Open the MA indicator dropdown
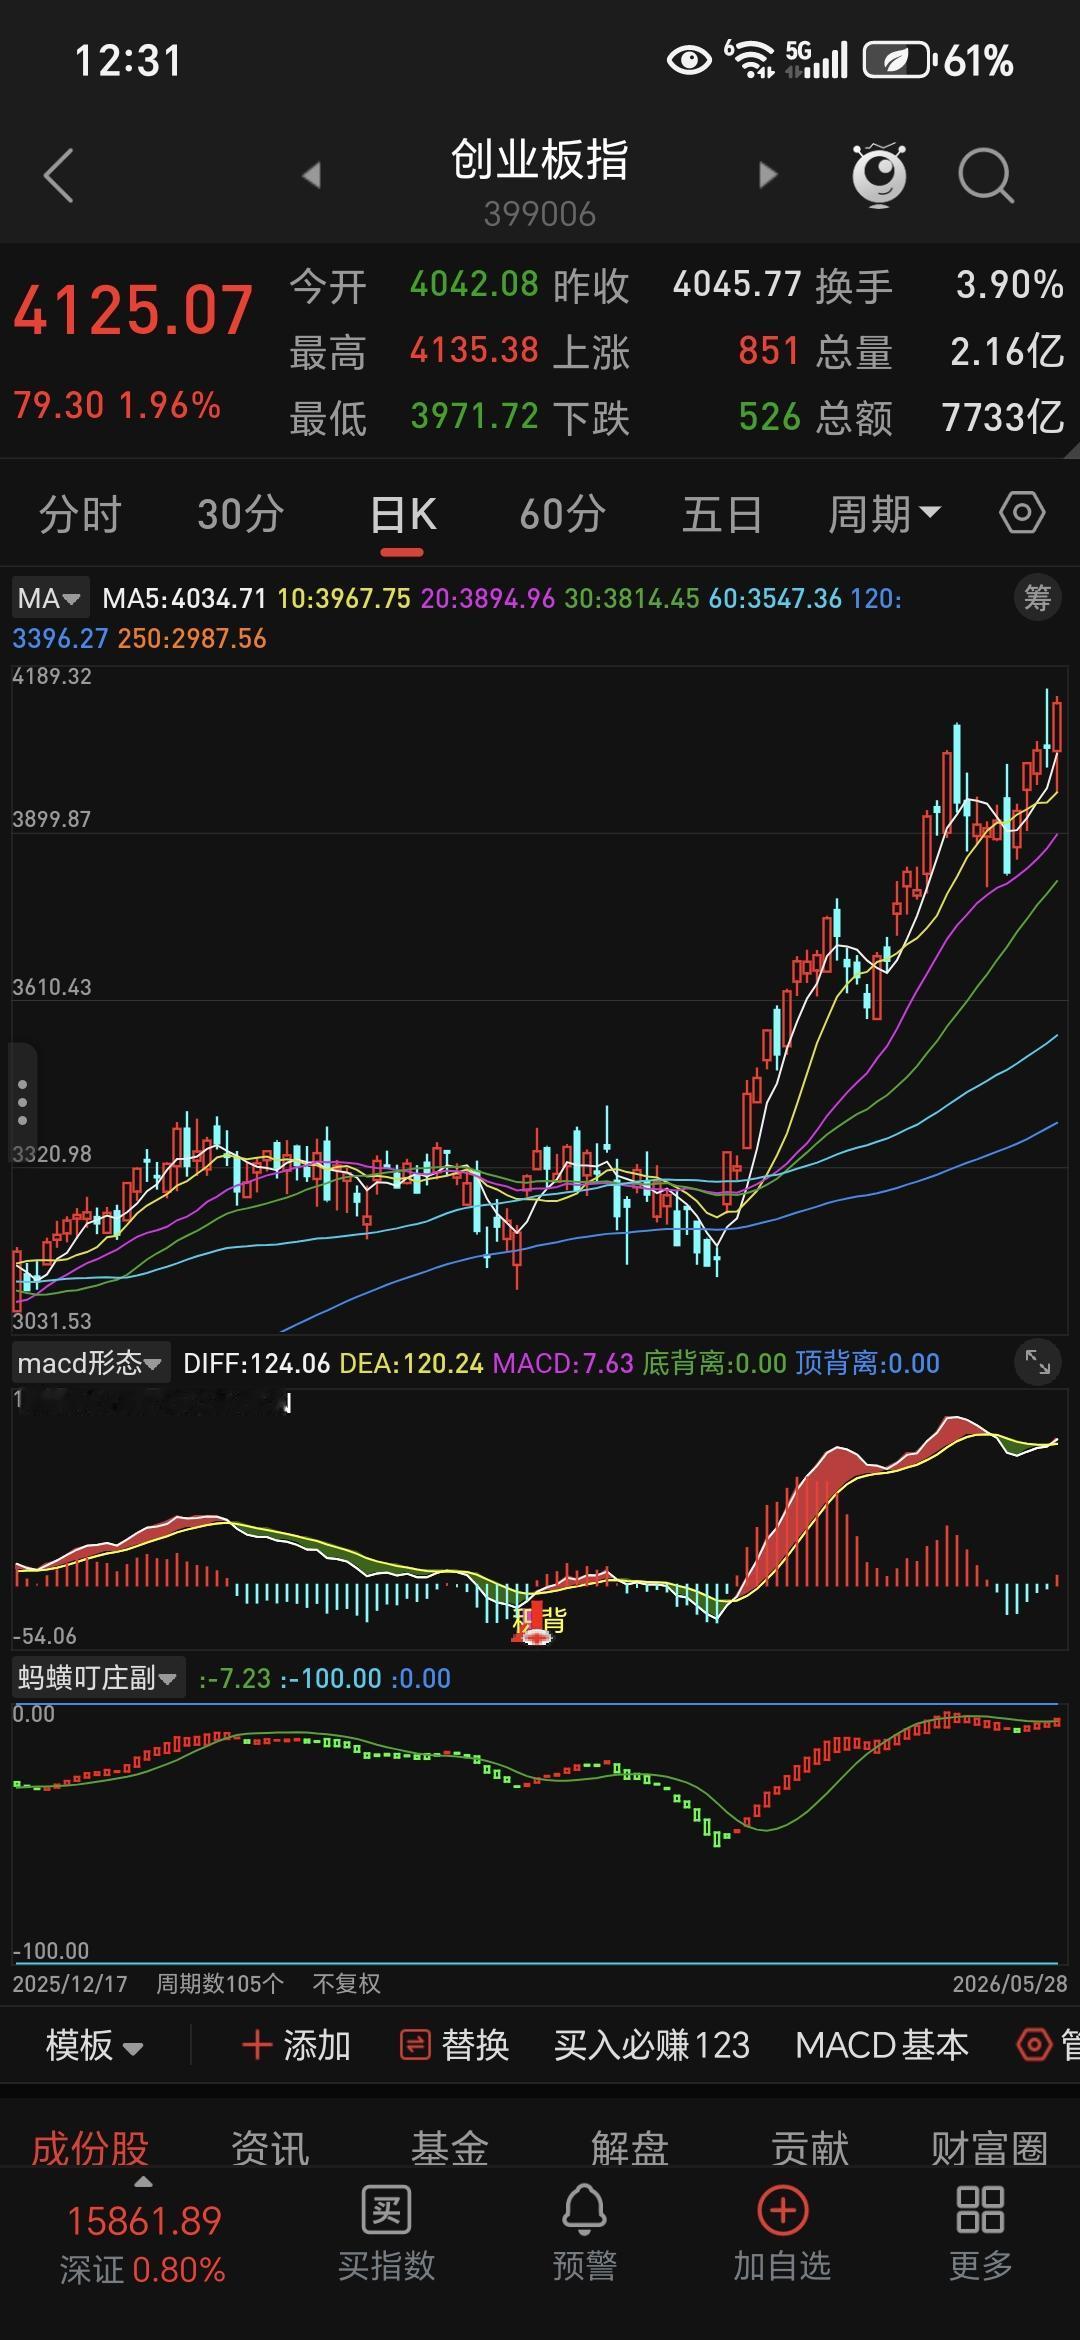The width and height of the screenshot is (1080, 2340). [50, 598]
